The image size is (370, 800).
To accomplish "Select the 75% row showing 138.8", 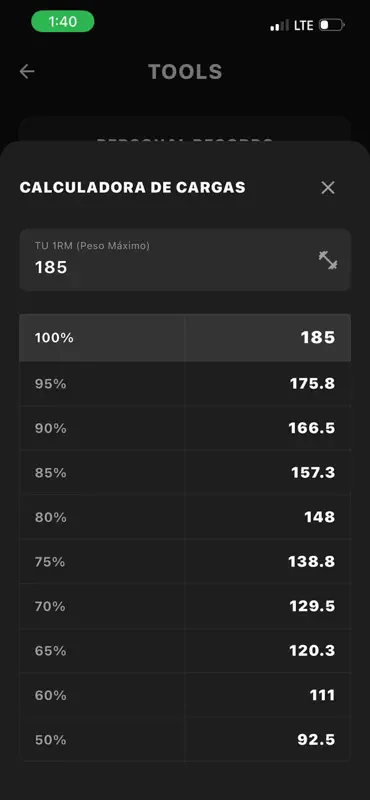I will [185, 562].
